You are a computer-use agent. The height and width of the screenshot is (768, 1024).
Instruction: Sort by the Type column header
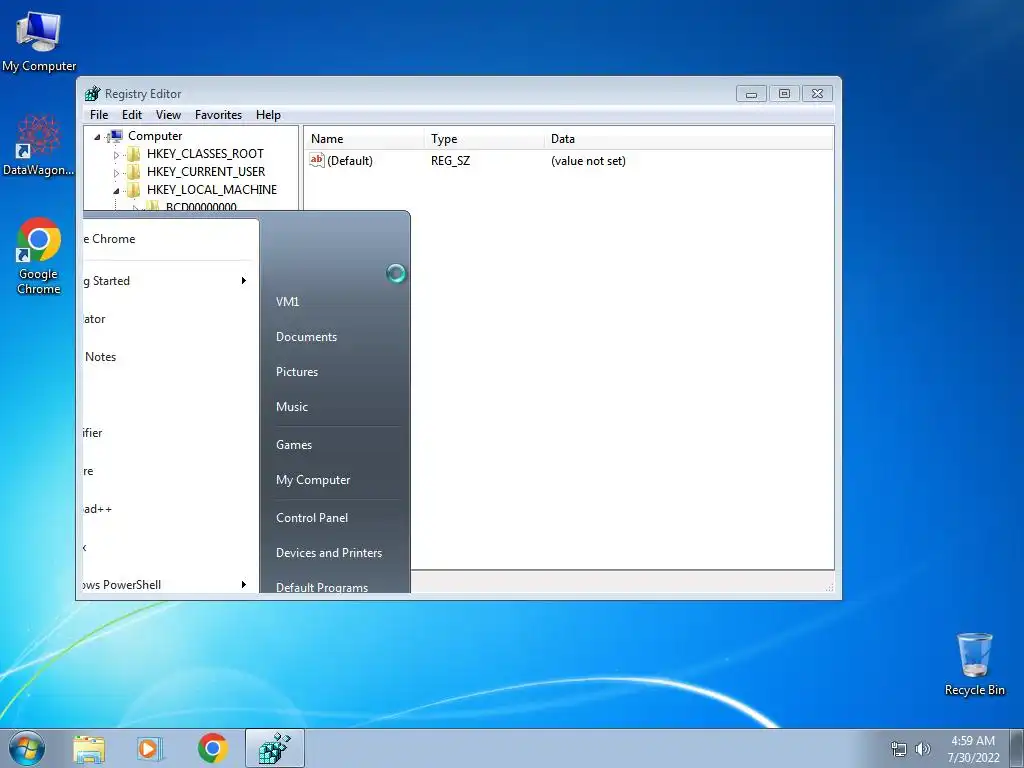tap(484, 138)
